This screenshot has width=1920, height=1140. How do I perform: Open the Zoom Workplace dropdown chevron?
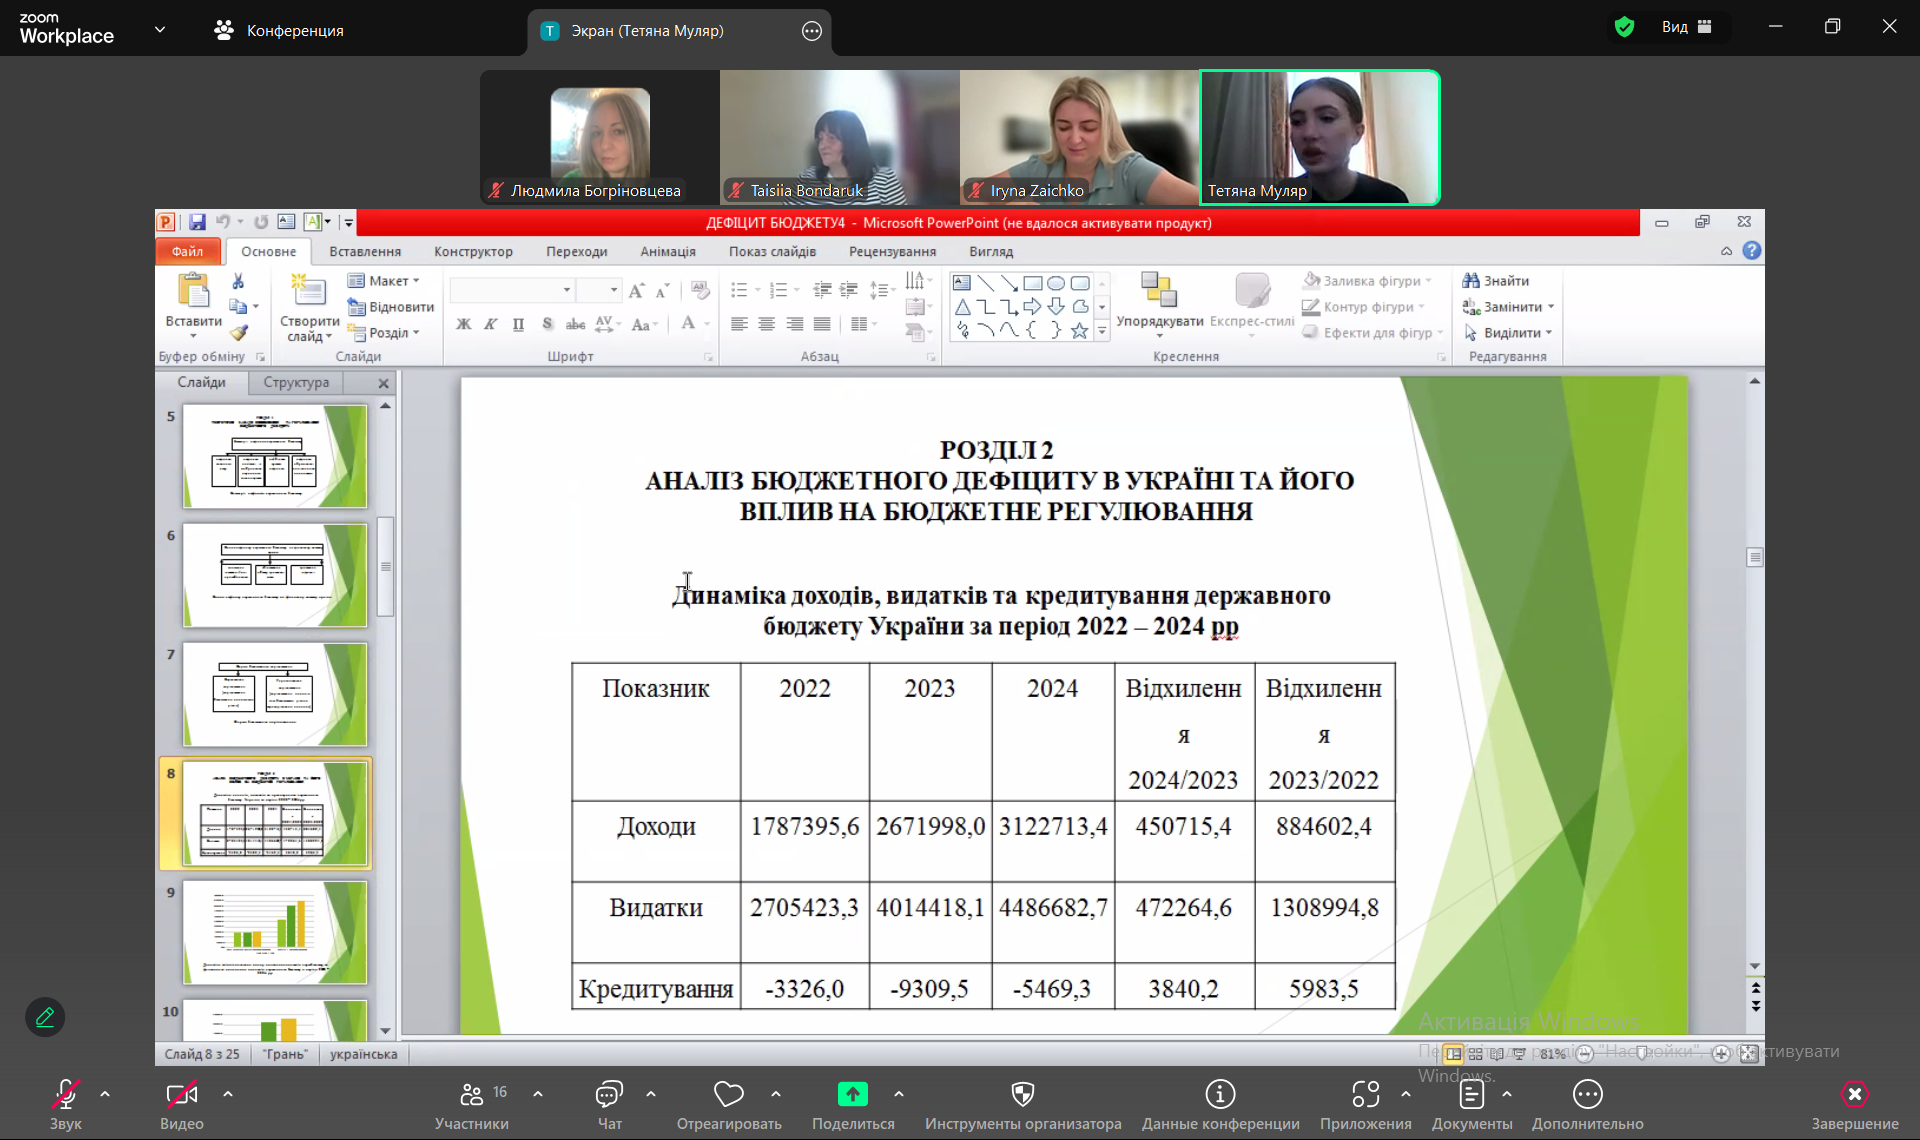[160, 30]
